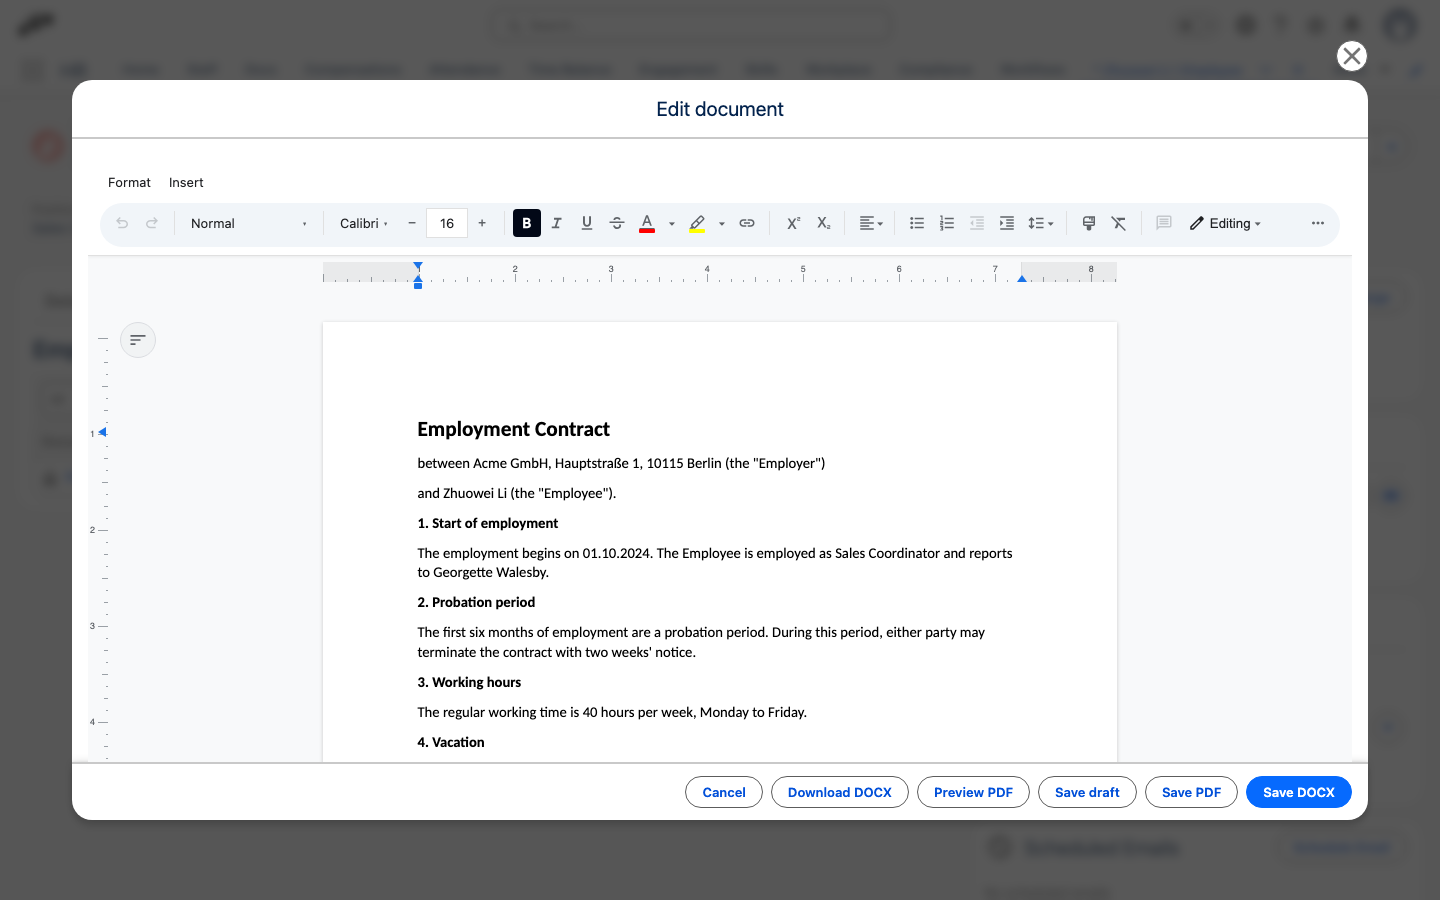The height and width of the screenshot is (900, 1440).
Task: Click the Save PDF button
Action: click(1191, 792)
